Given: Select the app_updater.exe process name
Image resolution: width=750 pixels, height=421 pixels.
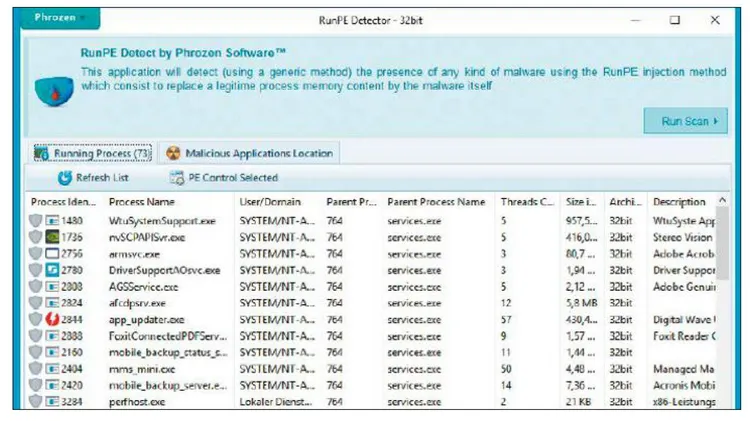Looking at the screenshot, I should (x=146, y=320).
